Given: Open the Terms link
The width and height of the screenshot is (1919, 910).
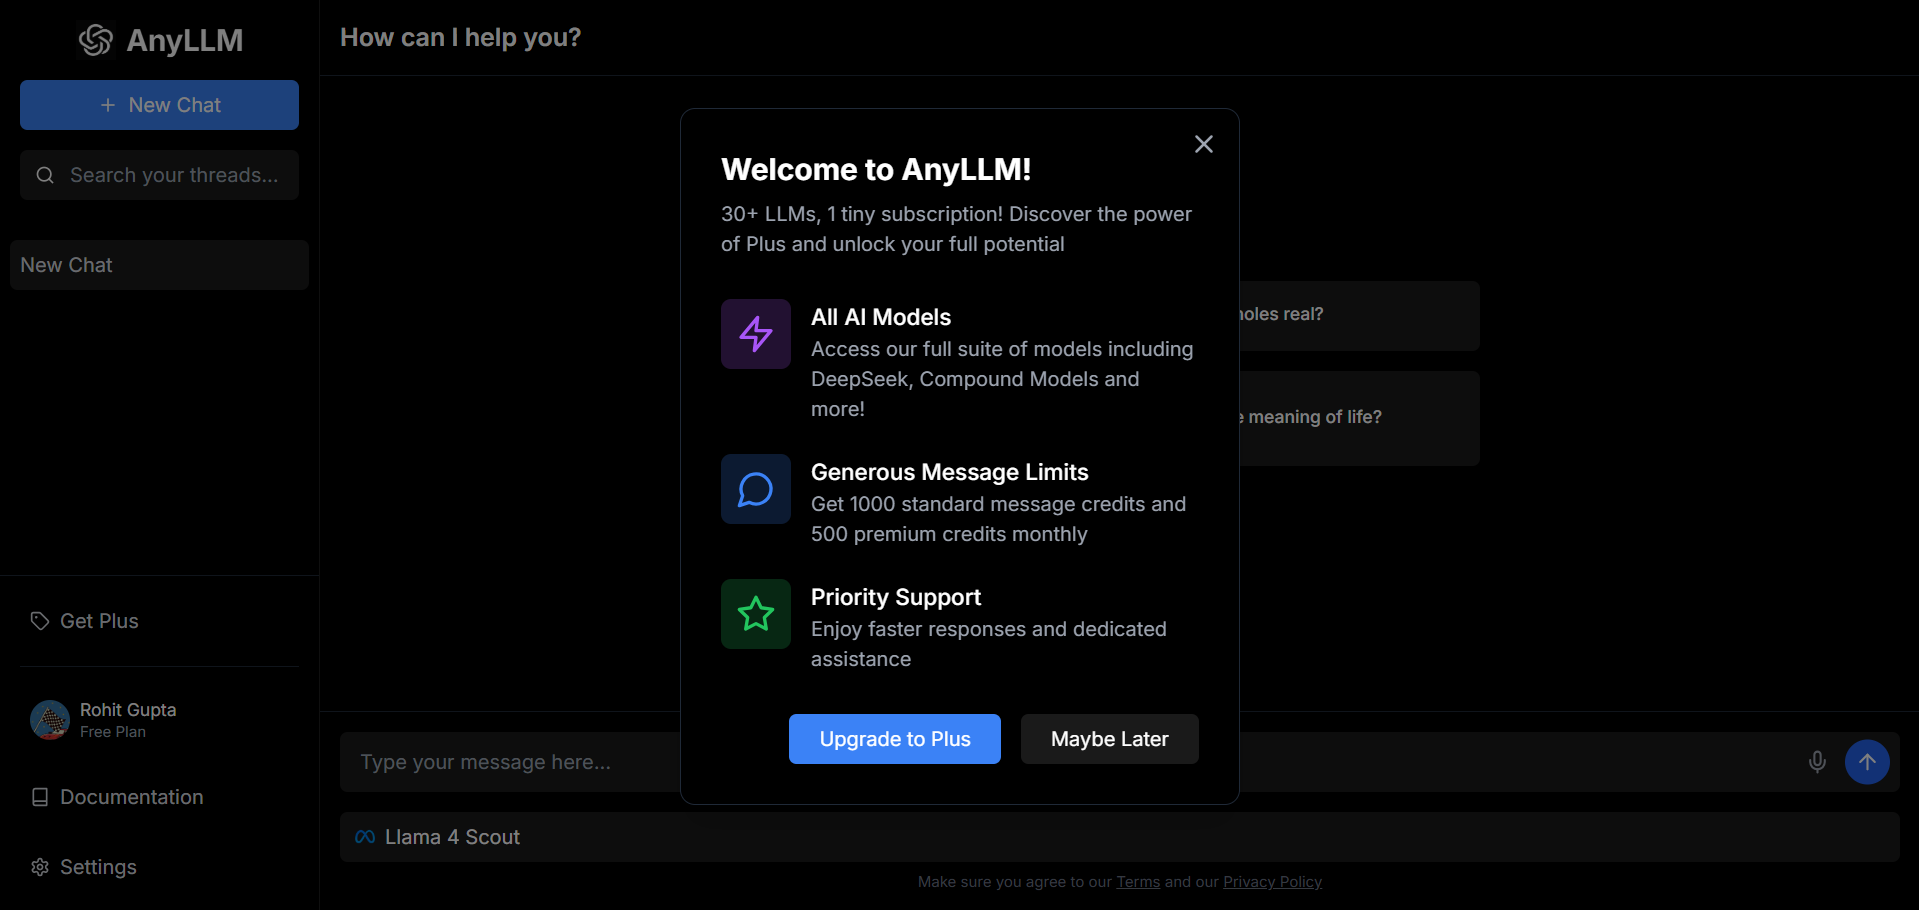Looking at the screenshot, I should coord(1138,882).
